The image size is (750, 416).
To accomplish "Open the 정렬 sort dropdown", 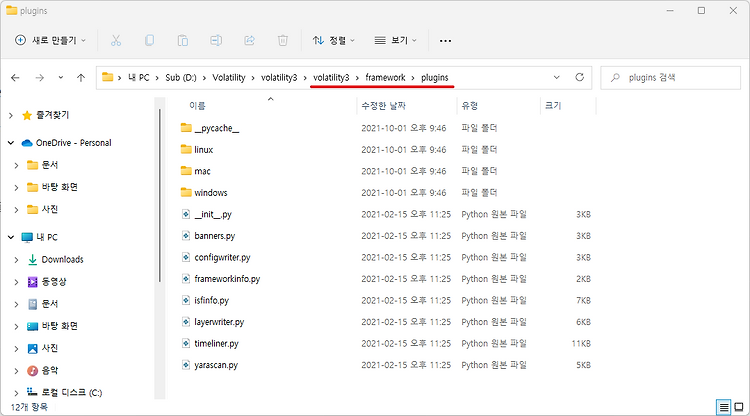I will [333, 41].
